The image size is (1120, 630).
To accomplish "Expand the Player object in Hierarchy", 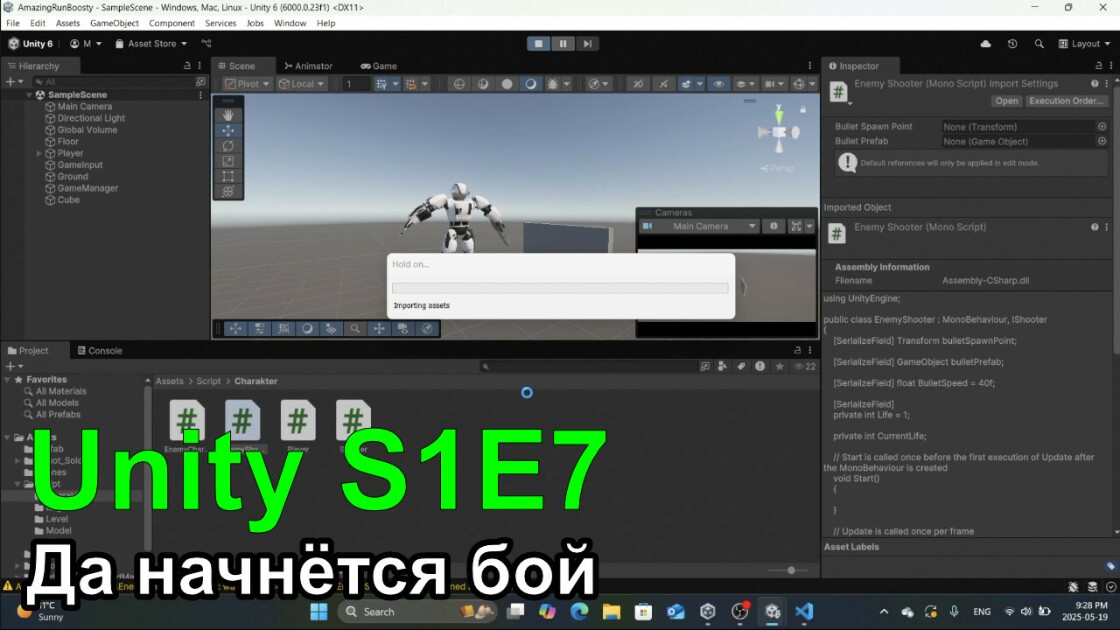I will pos(39,154).
